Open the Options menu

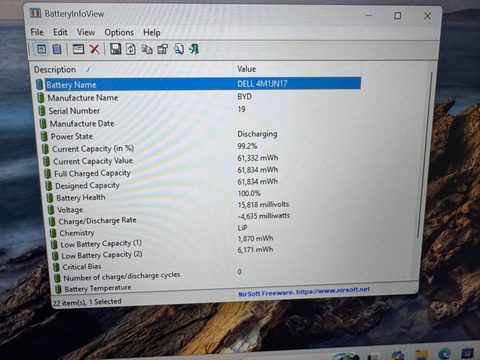(x=119, y=32)
